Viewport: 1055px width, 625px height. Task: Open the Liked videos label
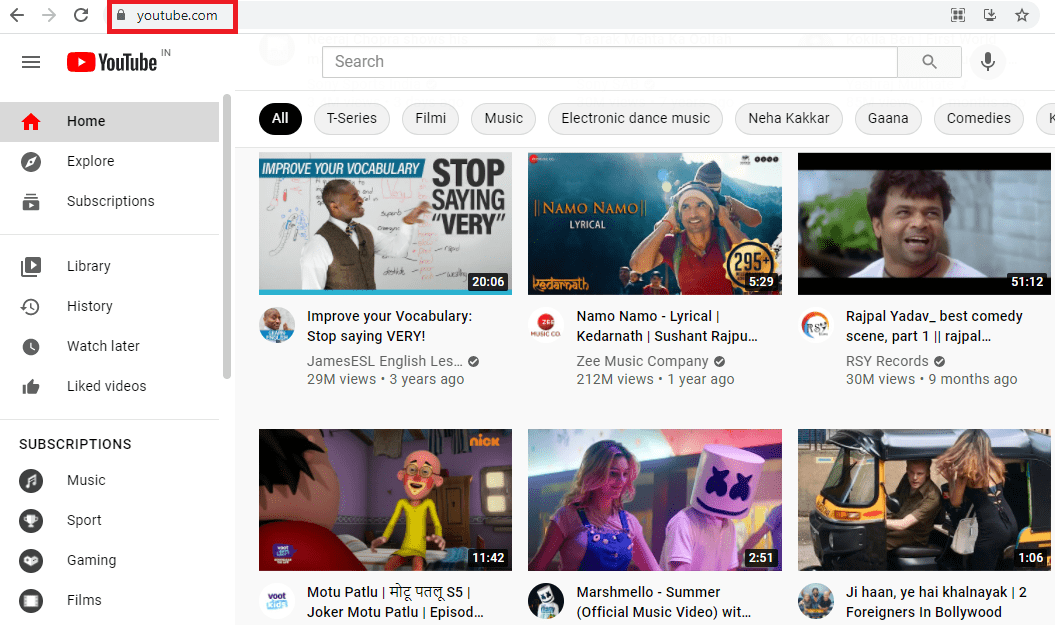[106, 386]
